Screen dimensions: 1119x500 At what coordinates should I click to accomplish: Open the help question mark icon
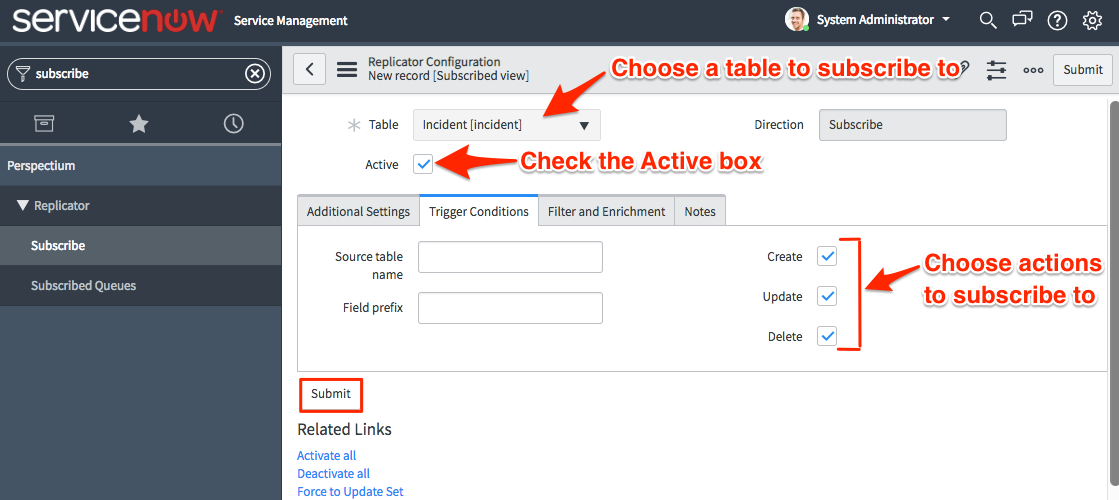coord(1057,21)
